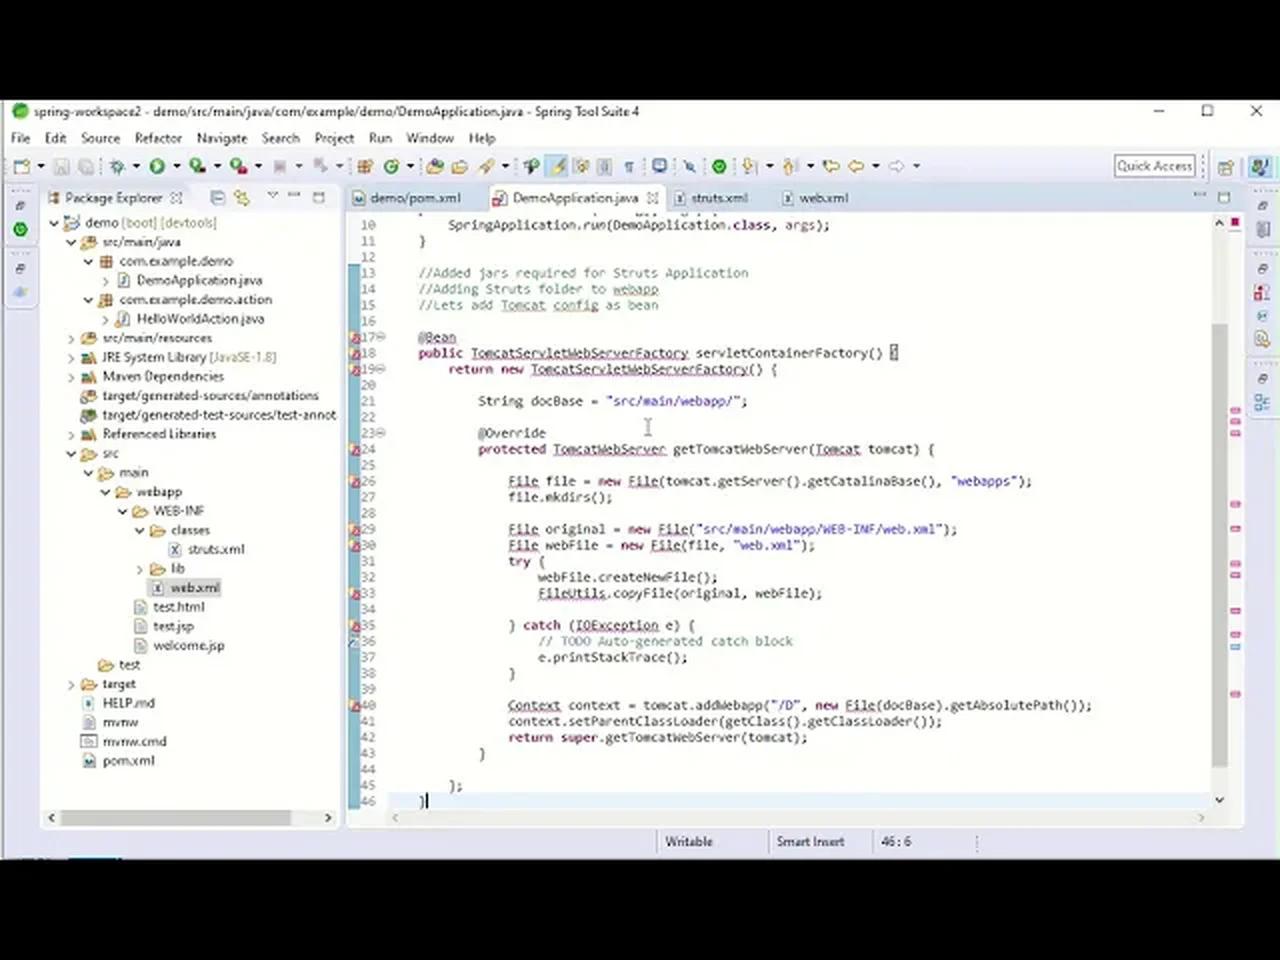
Task: Collapse the WEB-INF folder node
Action: pos(124,510)
